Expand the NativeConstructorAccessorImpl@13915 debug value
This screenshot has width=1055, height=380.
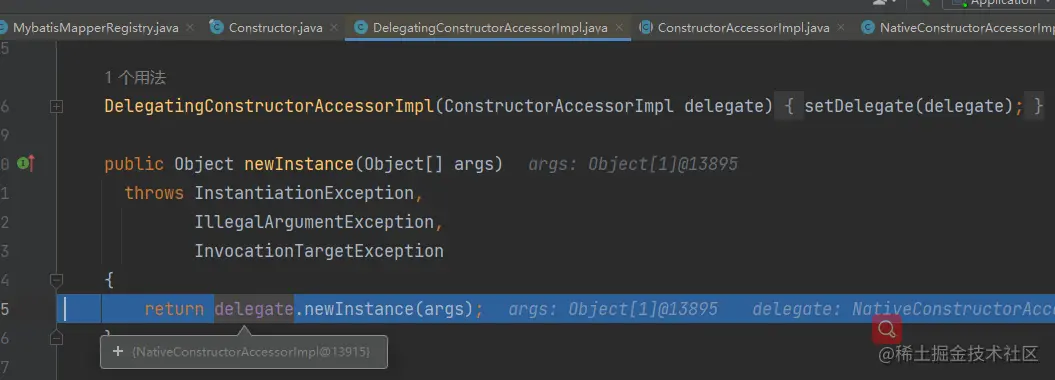[118, 351]
